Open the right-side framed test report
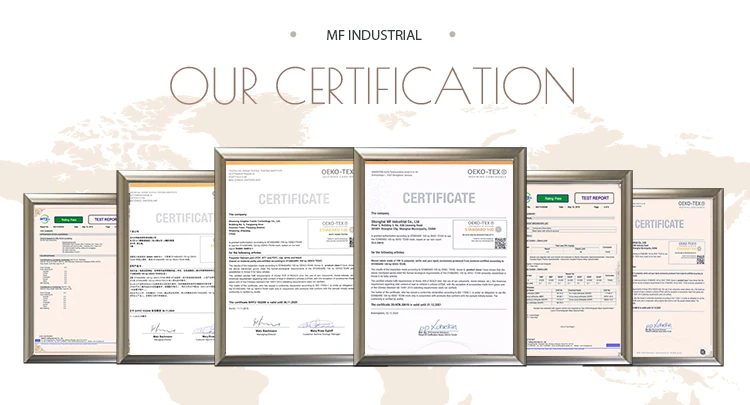 coord(579,267)
